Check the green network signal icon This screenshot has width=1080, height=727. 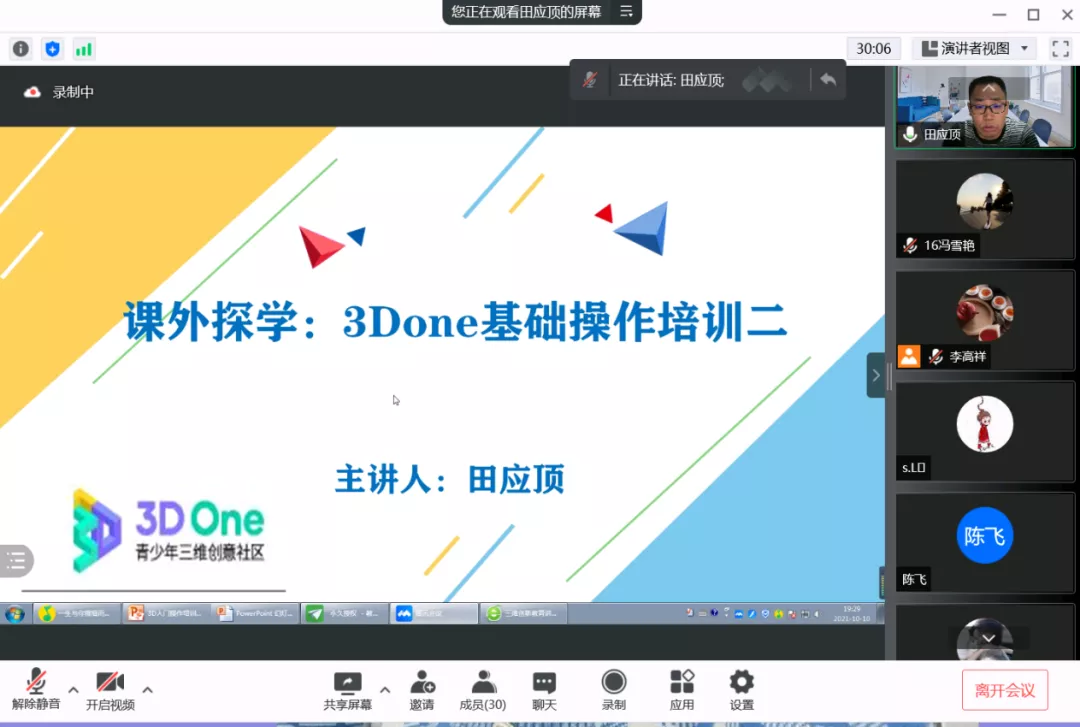point(83,49)
